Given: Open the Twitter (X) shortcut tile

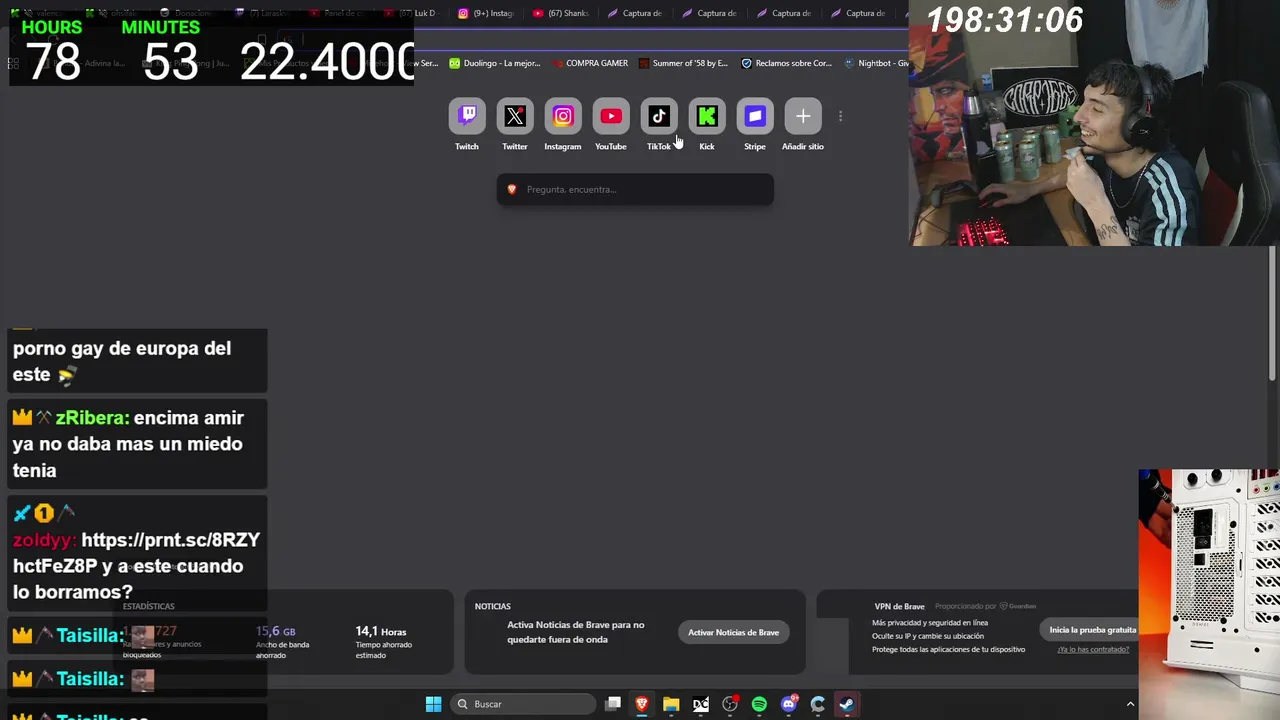Looking at the screenshot, I should click(515, 116).
